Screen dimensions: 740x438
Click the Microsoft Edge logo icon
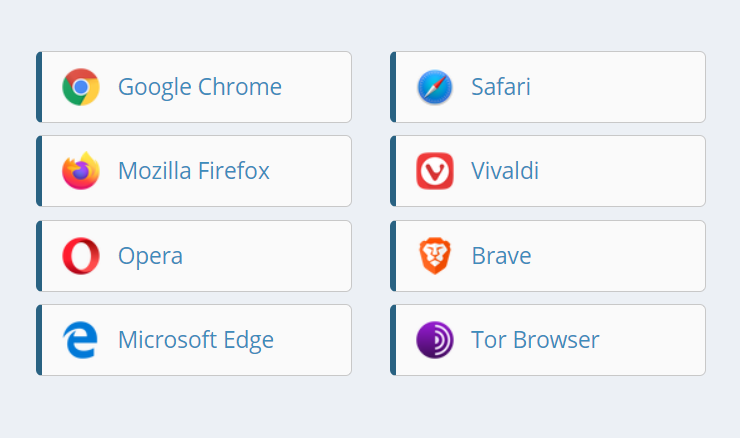81,340
